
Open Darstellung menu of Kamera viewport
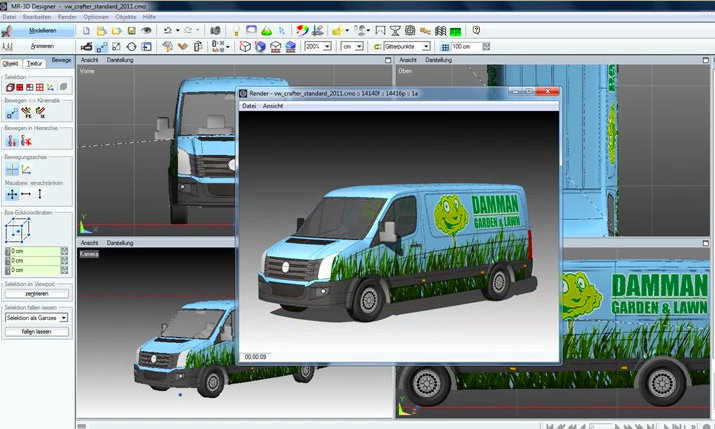pos(120,243)
